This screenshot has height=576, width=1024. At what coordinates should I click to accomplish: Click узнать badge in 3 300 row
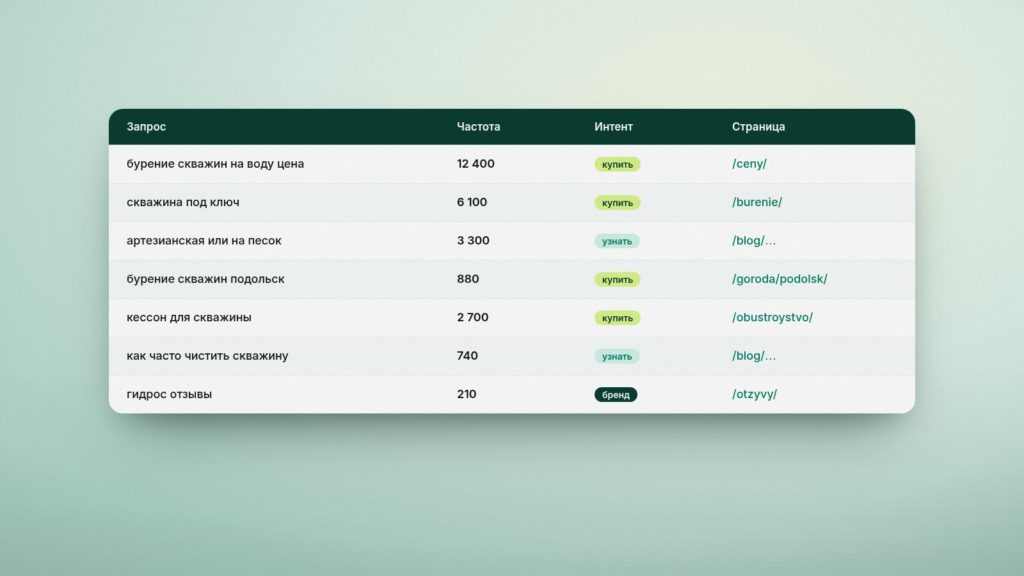[x=616, y=241]
